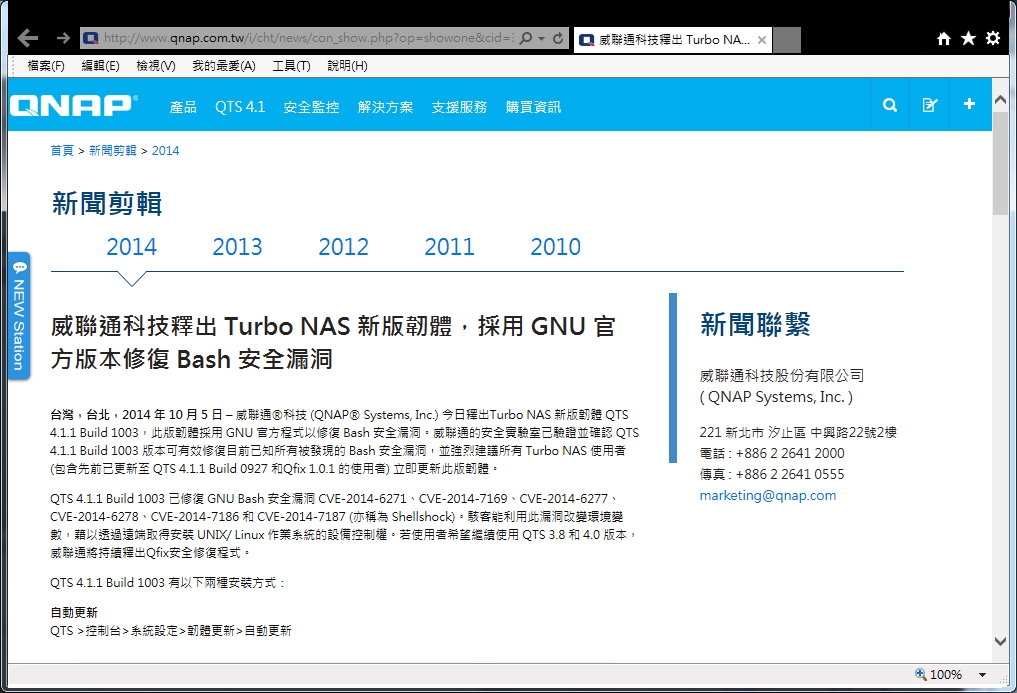Select the 2014 news year tab
Screen dimensions: 1017x693
[x=132, y=247]
